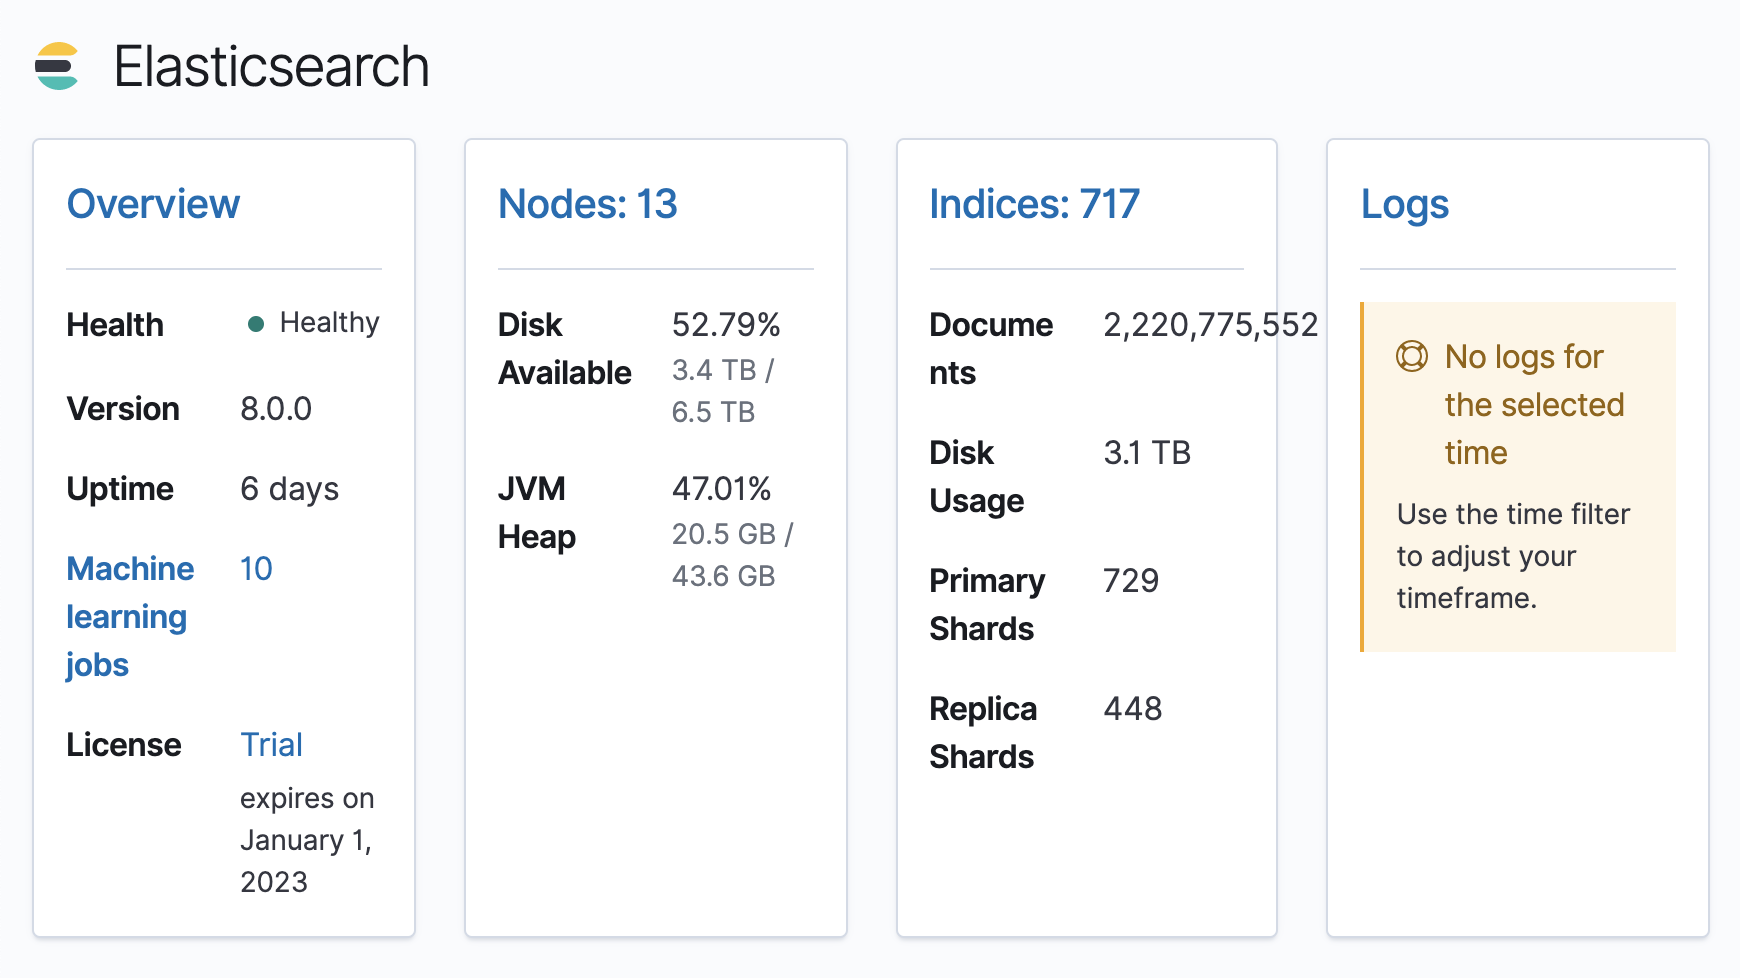Click the lifebuoy help icon in Logs

click(x=1411, y=356)
